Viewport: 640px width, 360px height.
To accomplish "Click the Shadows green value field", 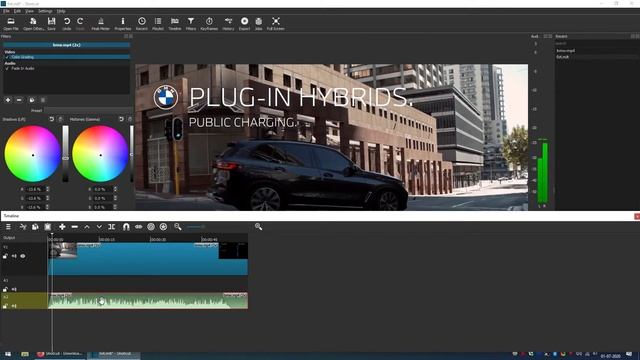I will coord(35,198).
